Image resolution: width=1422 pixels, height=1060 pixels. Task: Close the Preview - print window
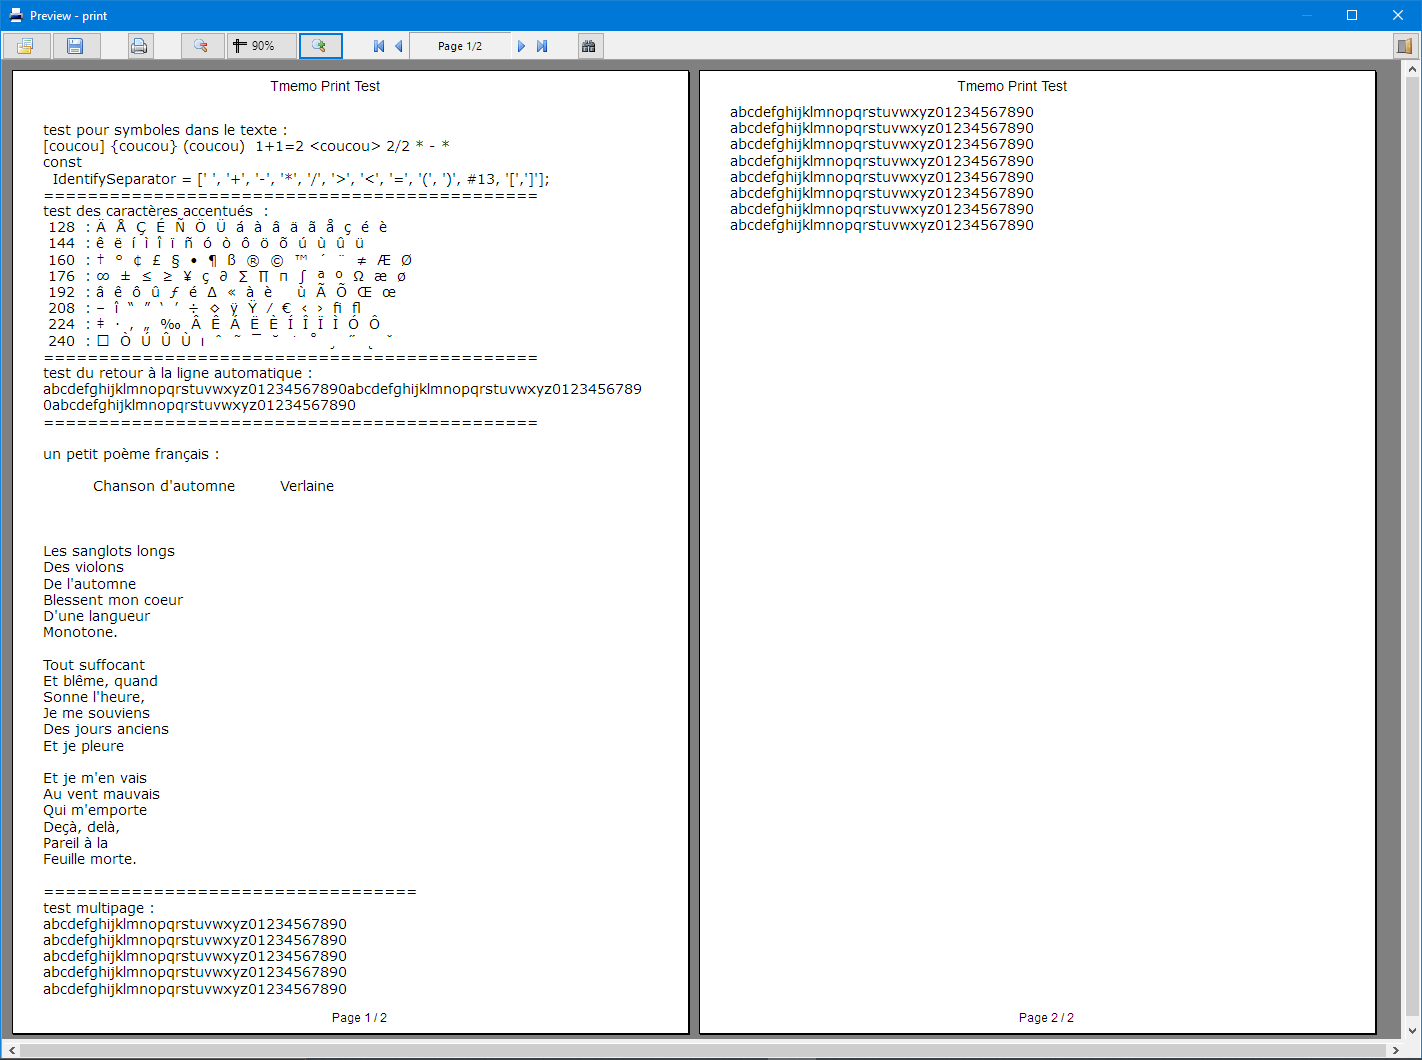click(1398, 15)
